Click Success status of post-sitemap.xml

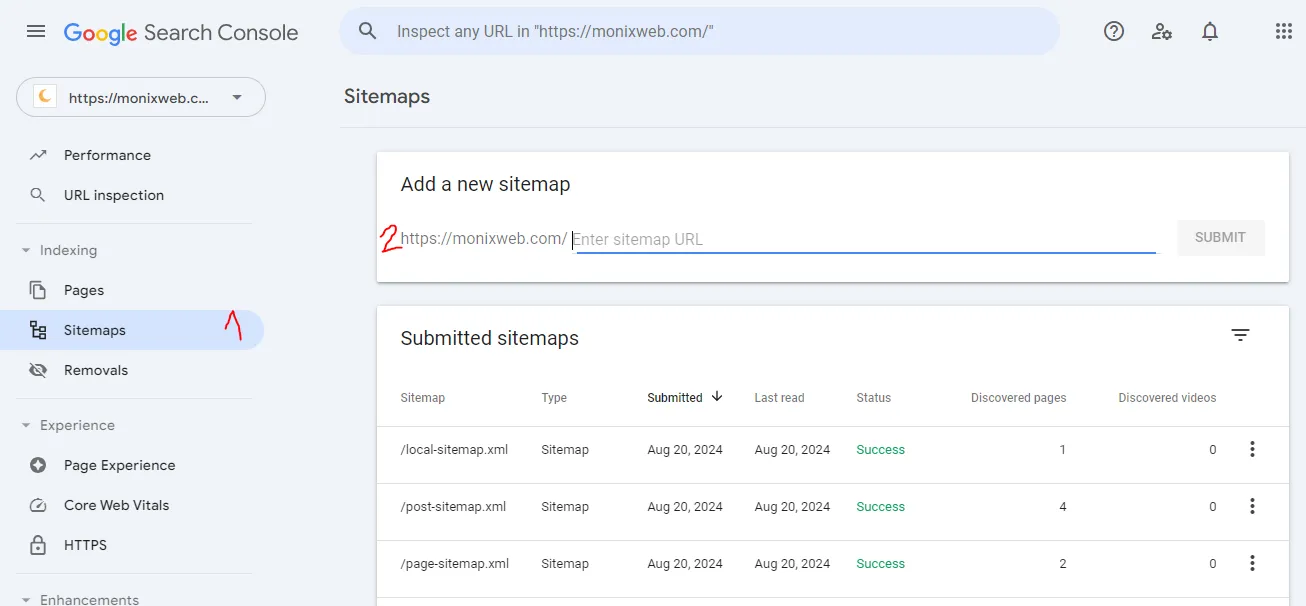click(x=880, y=507)
